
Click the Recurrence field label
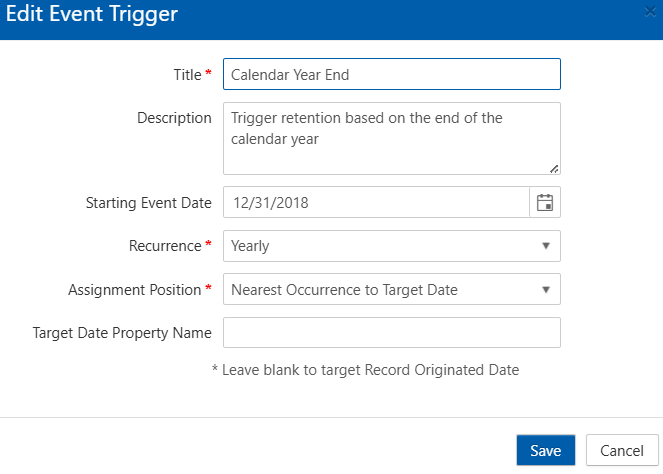click(166, 246)
